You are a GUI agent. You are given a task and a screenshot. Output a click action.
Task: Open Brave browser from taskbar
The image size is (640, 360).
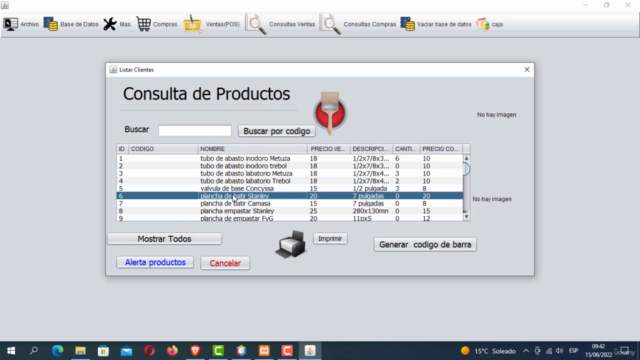coord(195,351)
